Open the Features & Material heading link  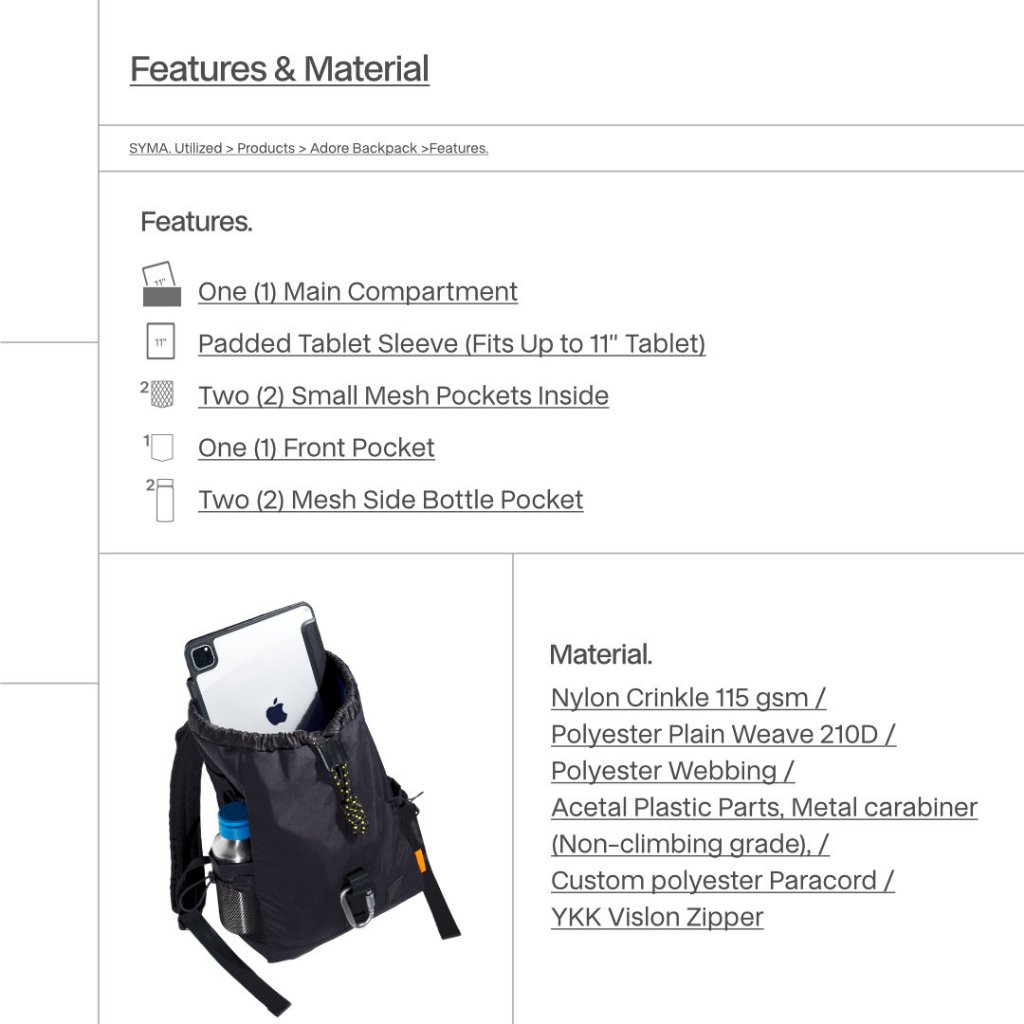279,69
